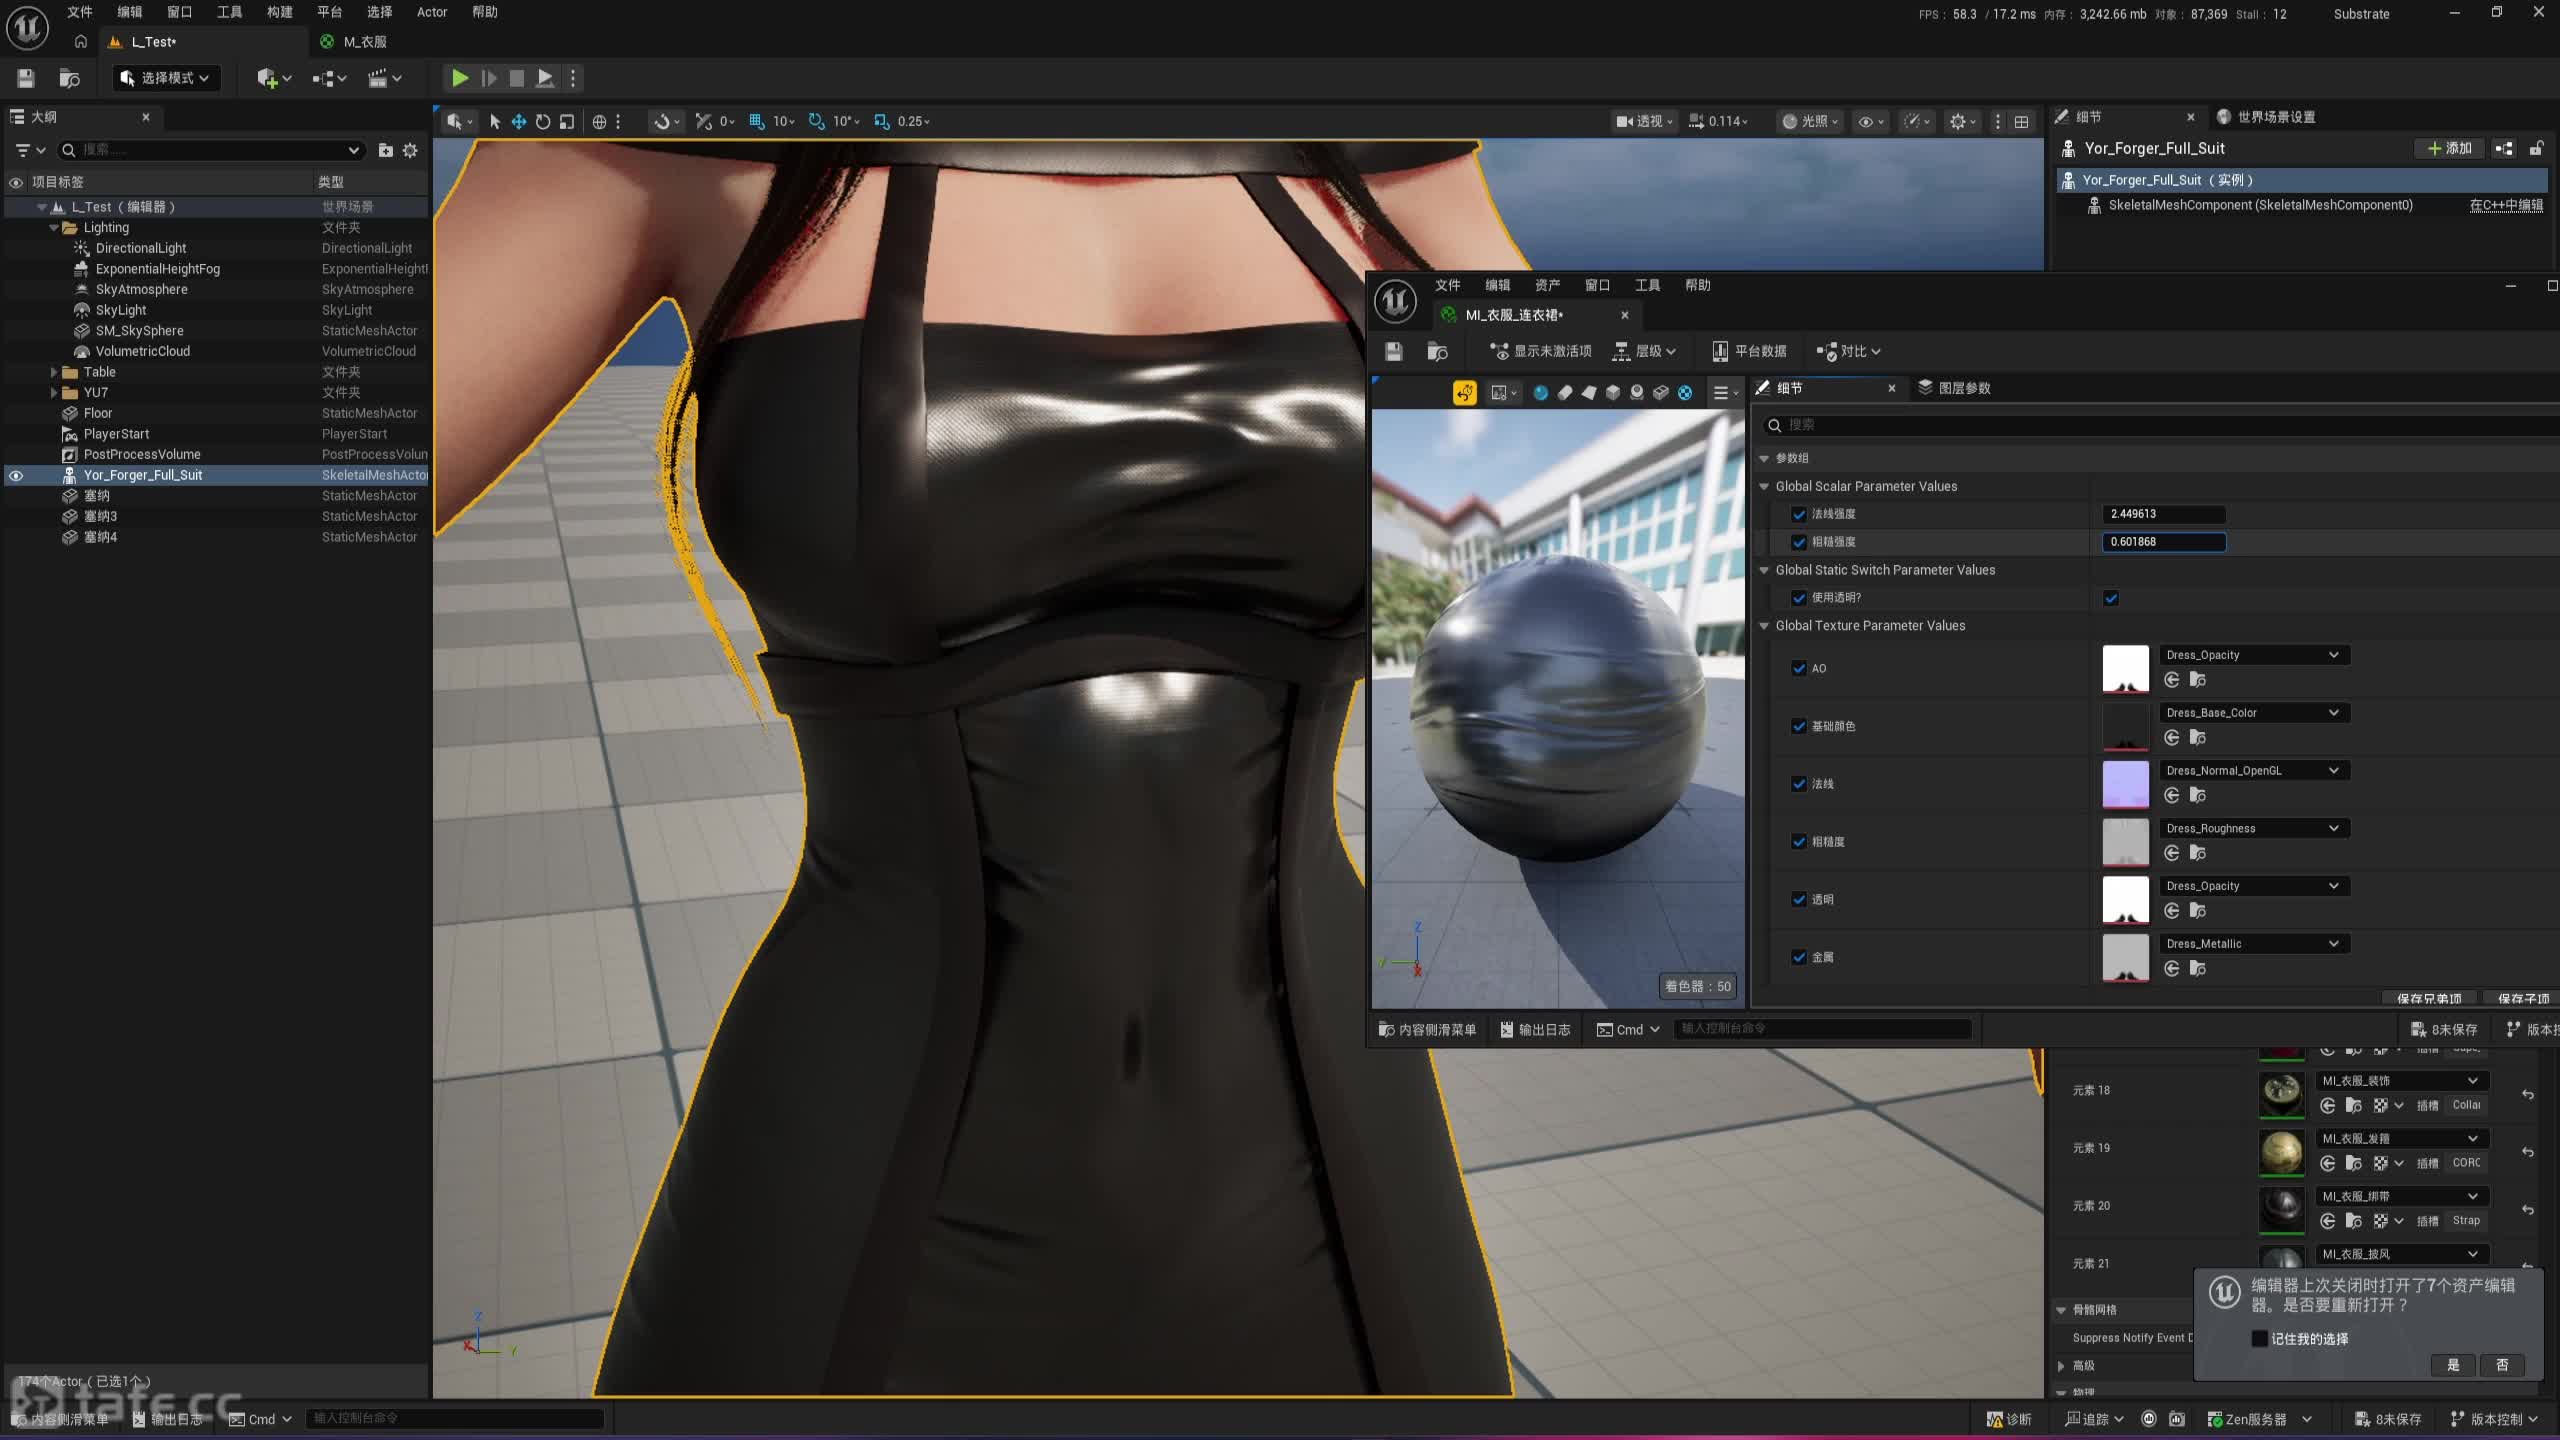Toggle the 基础颜色 texture override checkbox
Viewport: 2560px width, 1440px height.
coord(1799,726)
